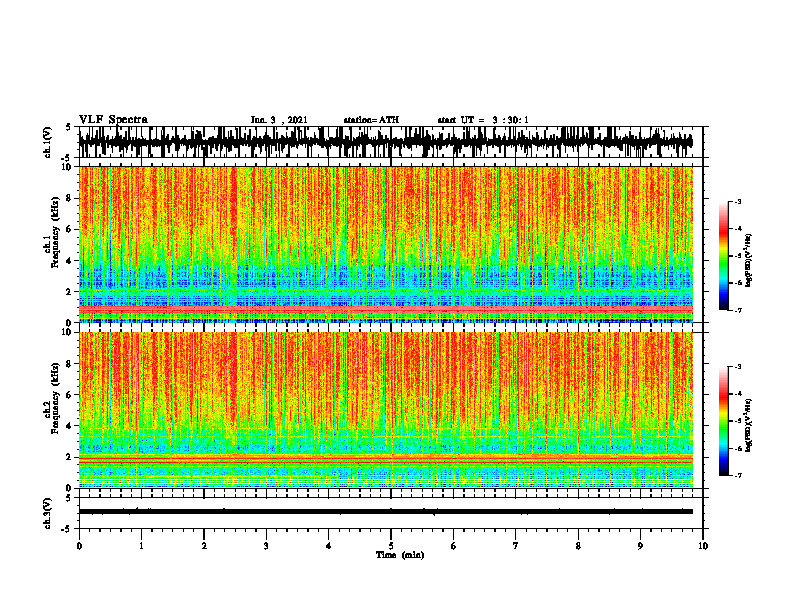
Task: Click the 'ch.3(V)' waveform axis label
Action: (x=48, y=513)
